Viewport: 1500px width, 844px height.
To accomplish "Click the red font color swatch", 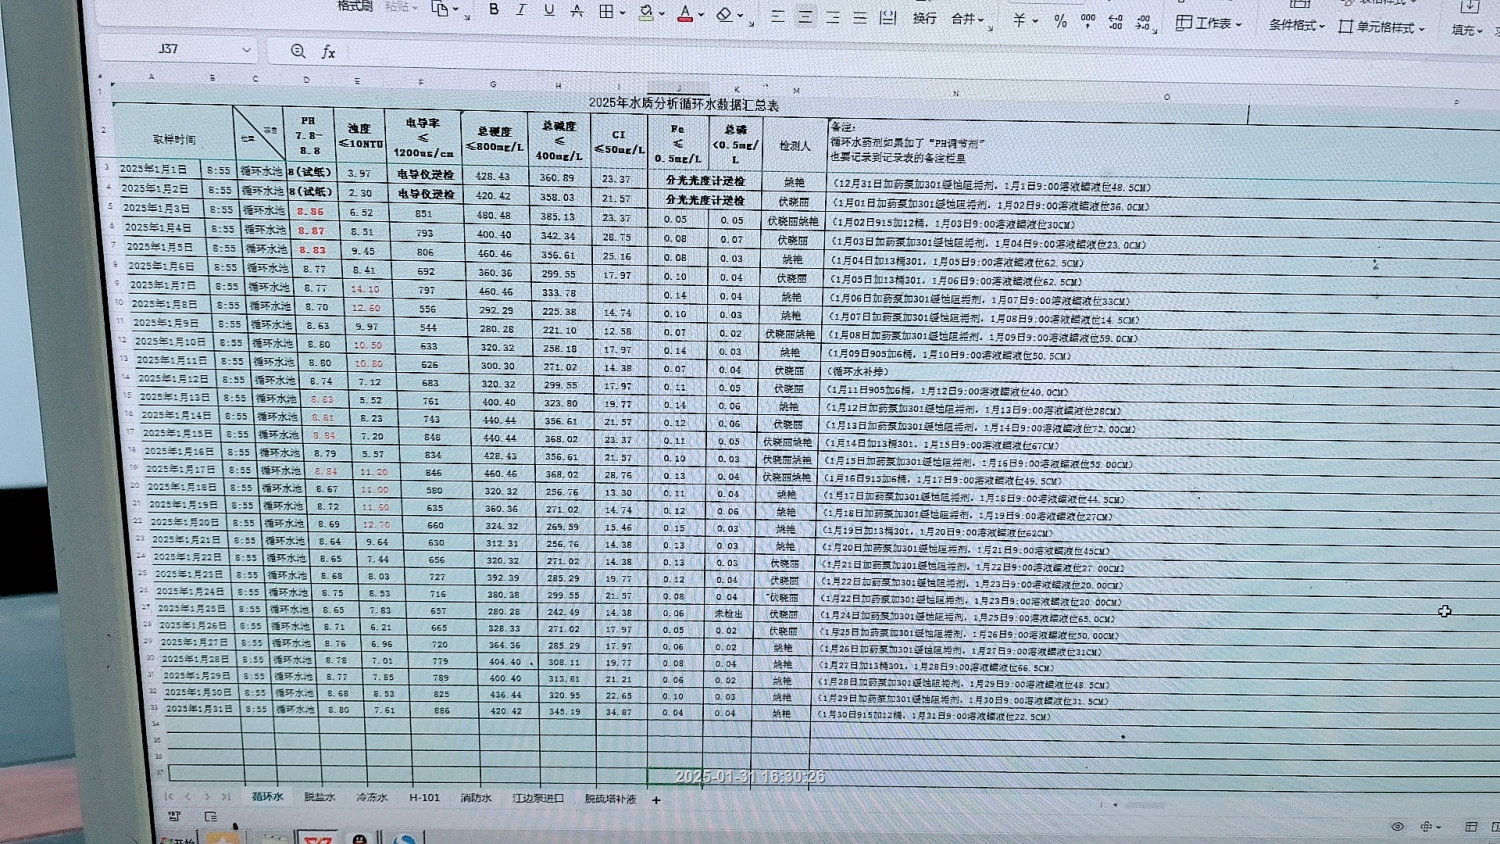I will 685,14.
